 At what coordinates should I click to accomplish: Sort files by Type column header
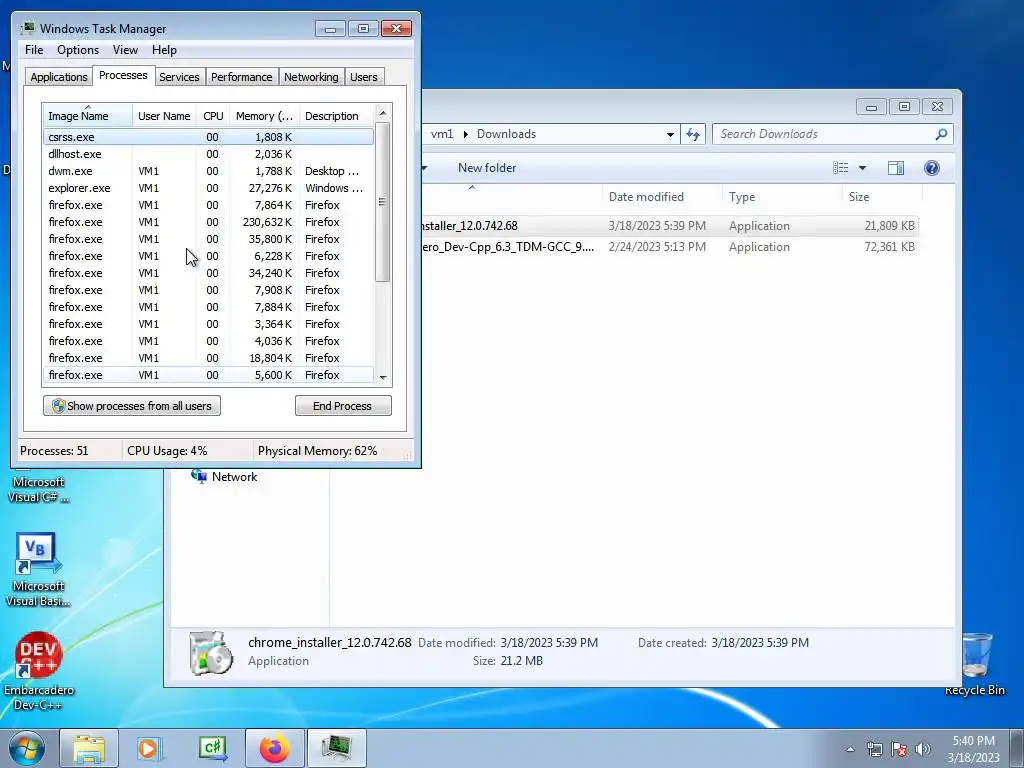click(x=781, y=197)
